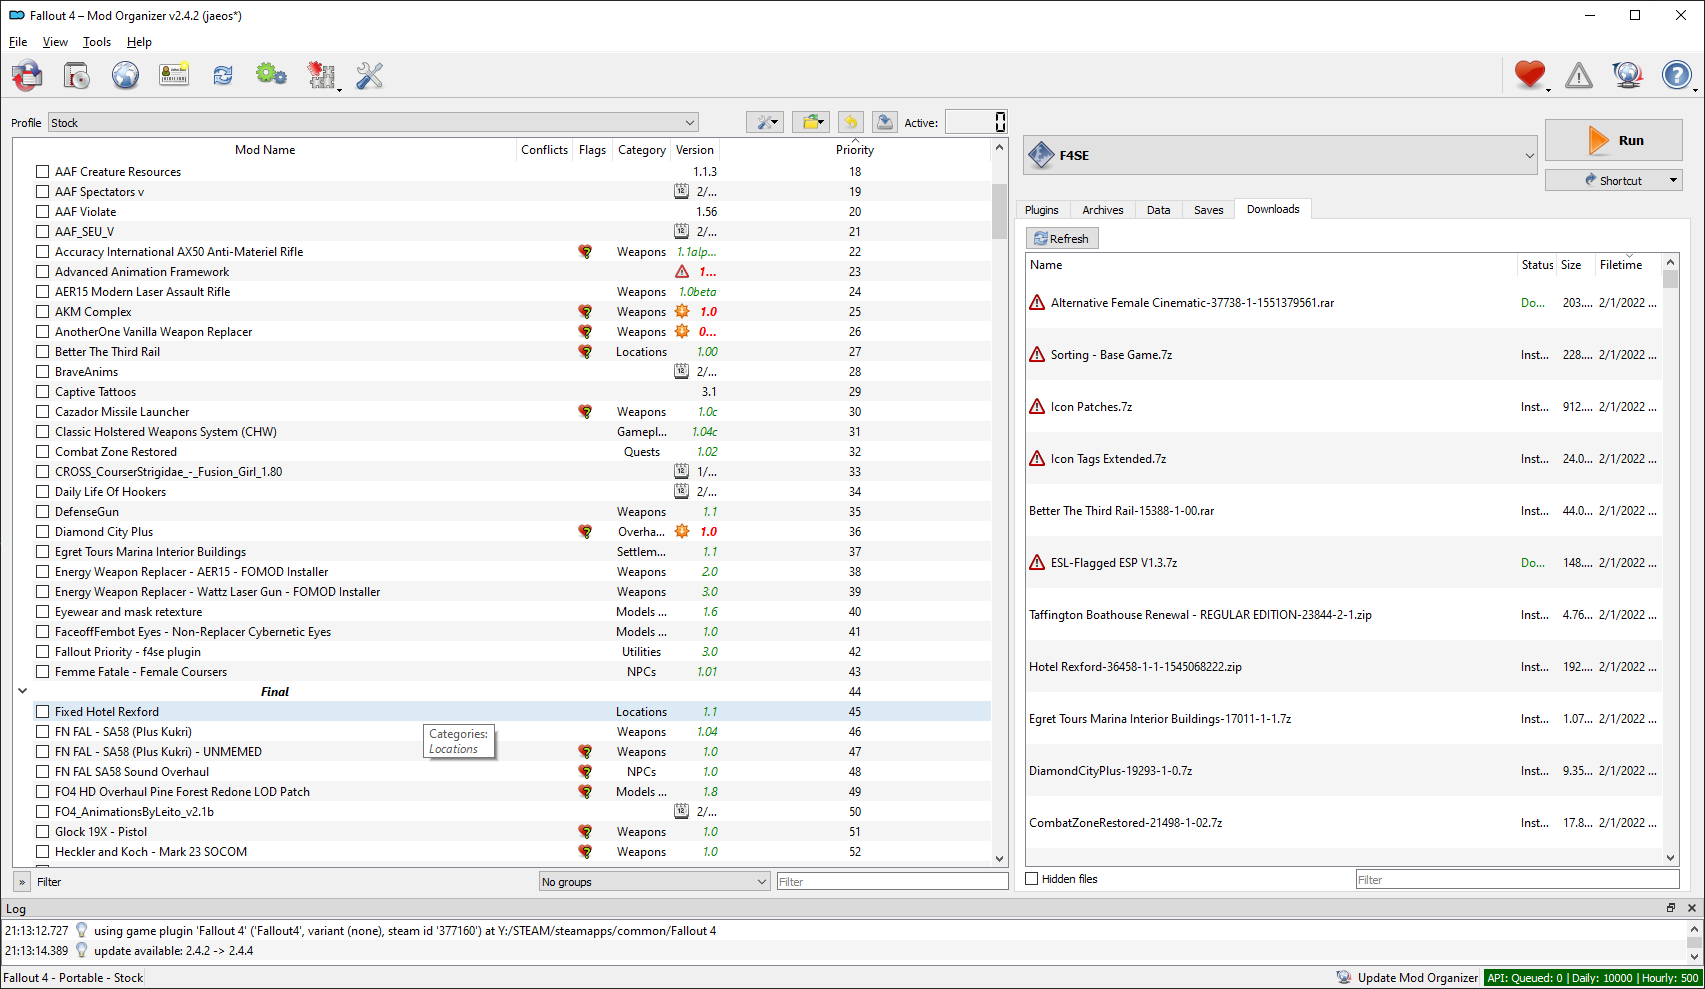Viewport: 1705px width, 989px height.
Task: Switch to the Archives tab
Action: [1103, 210]
